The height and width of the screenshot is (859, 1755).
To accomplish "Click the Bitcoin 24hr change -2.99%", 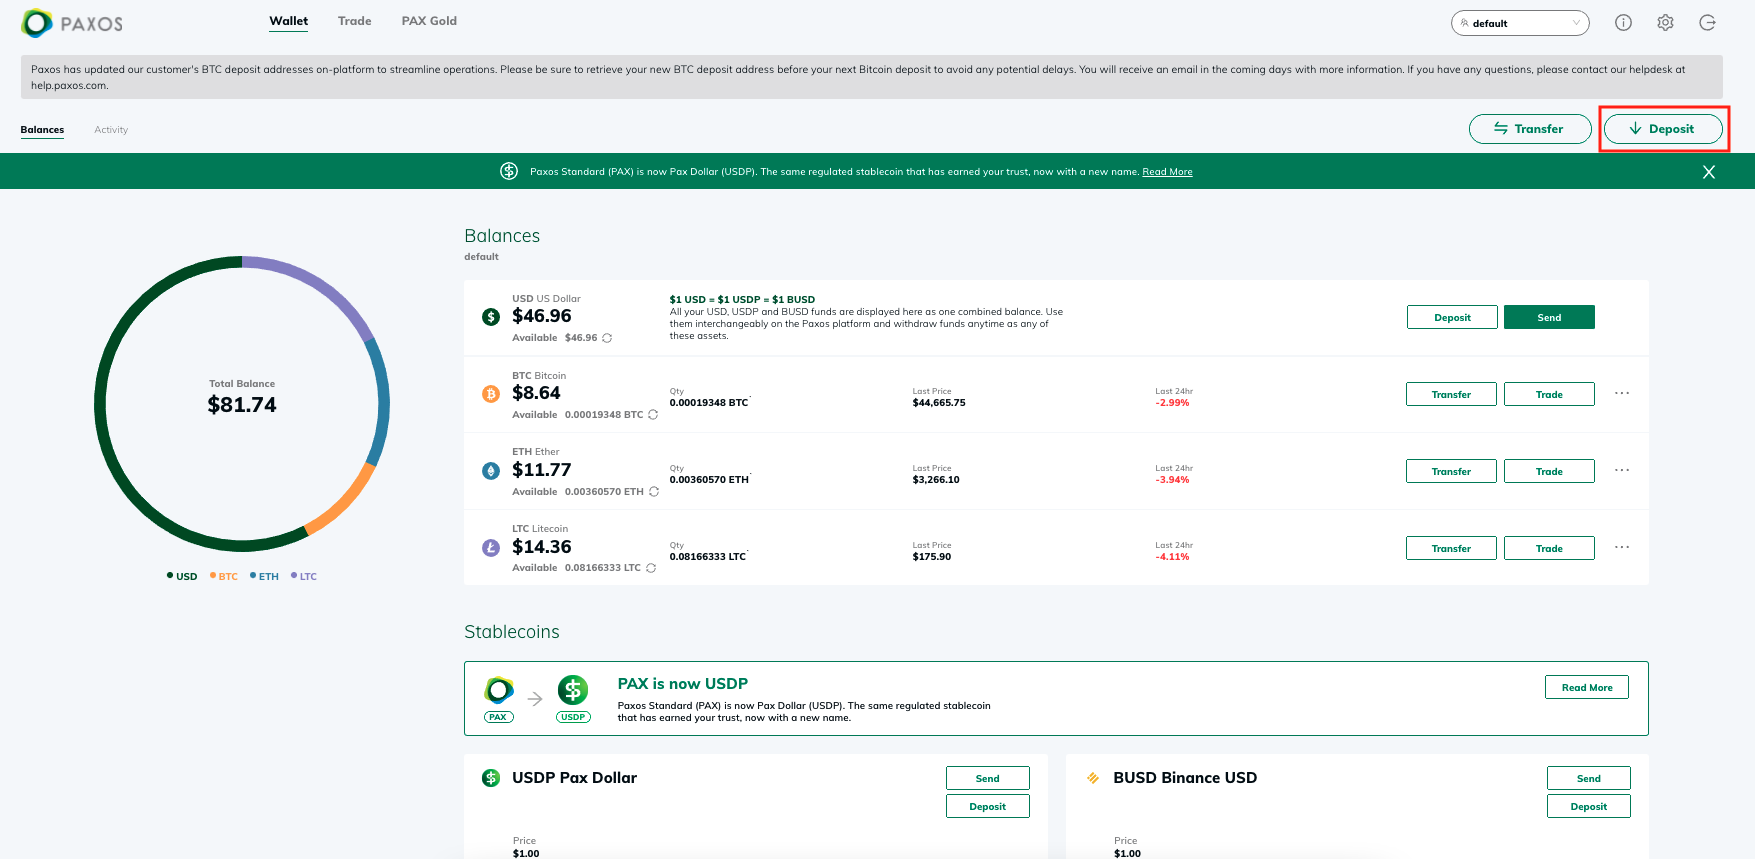I will [x=1173, y=403].
